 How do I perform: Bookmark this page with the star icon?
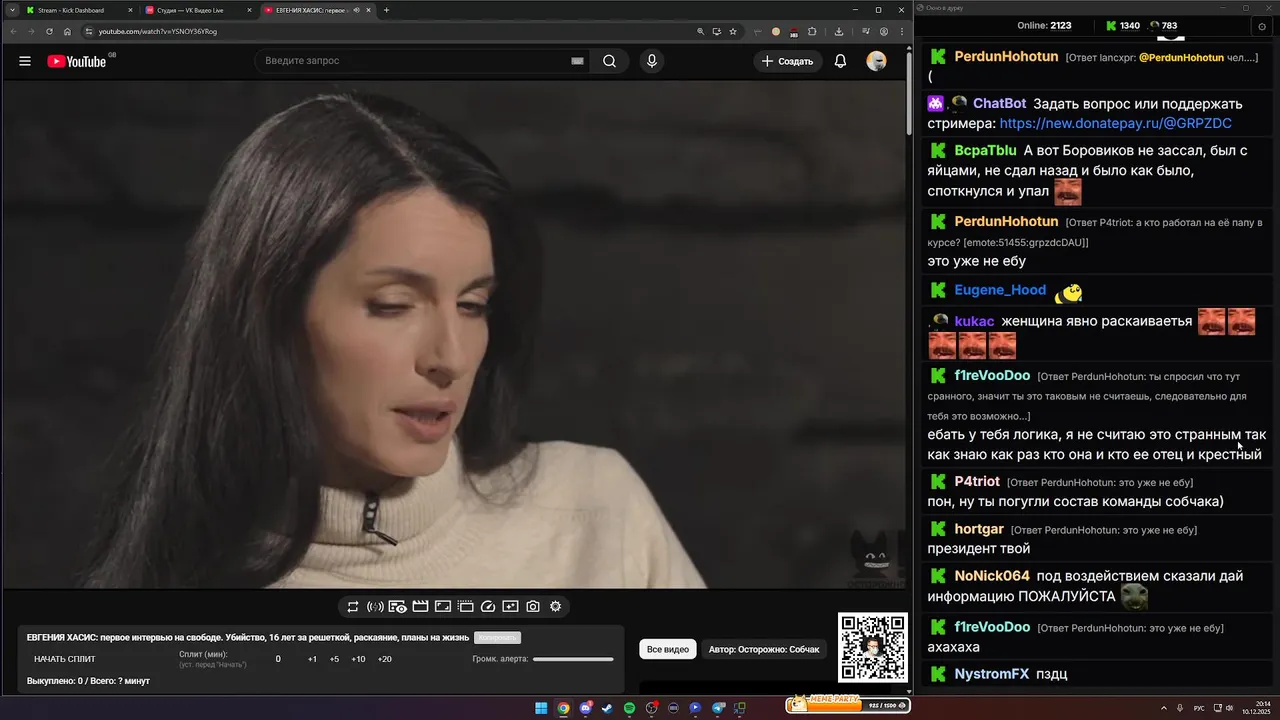point(733,31)
